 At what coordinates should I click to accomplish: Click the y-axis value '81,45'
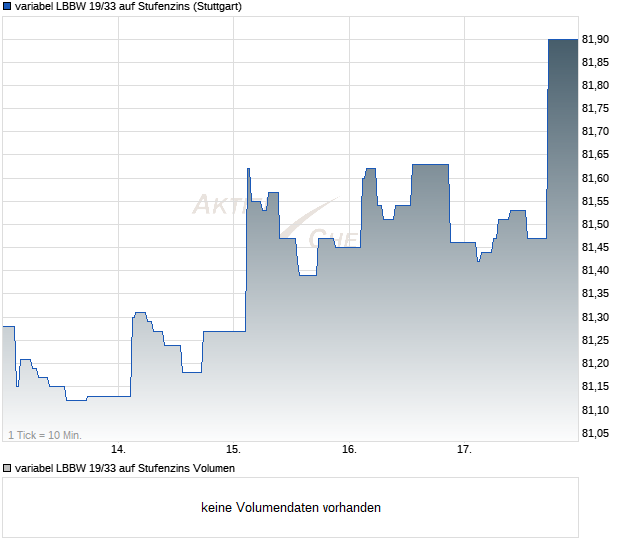595,247
